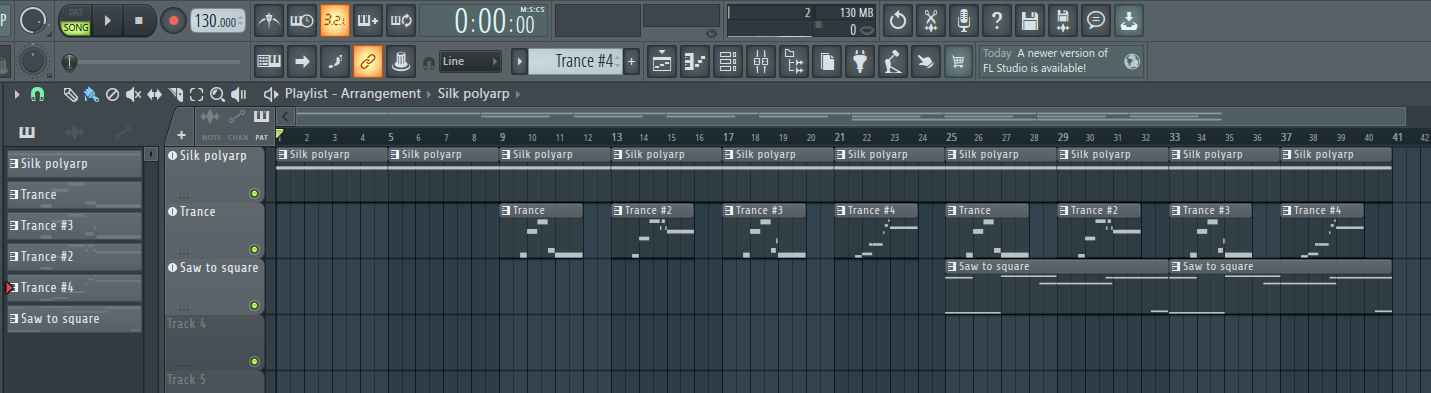The height and width of the screenshot is (393, 1431).
Task: Open the audio editor scissors icon
Action: (x=931, y=19)
